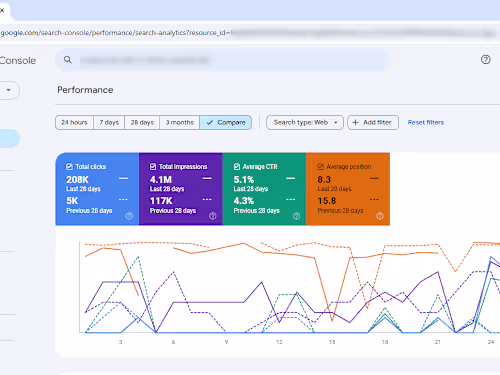Switch to the 3 months range
This screenshot has width=500, height=375.
[180, 122]
